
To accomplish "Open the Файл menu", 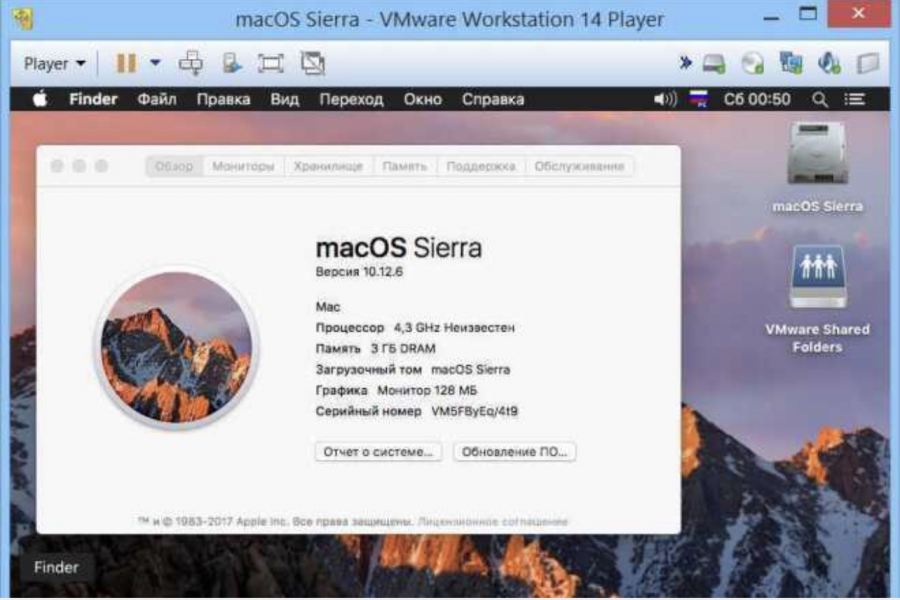I will point(157,99).
